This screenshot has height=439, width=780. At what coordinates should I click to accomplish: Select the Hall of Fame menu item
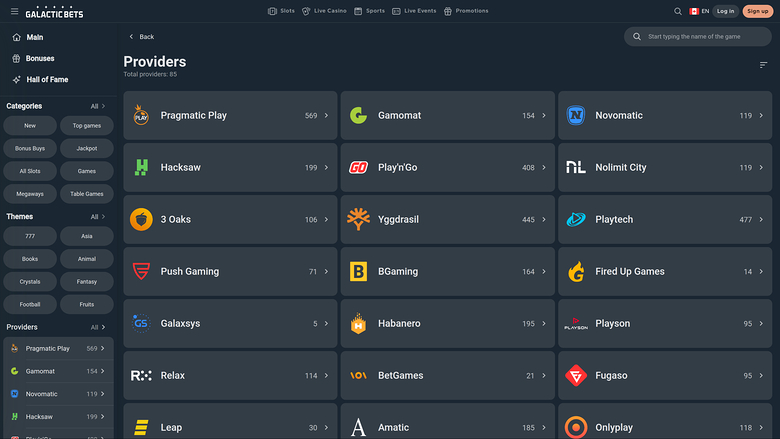46,79
